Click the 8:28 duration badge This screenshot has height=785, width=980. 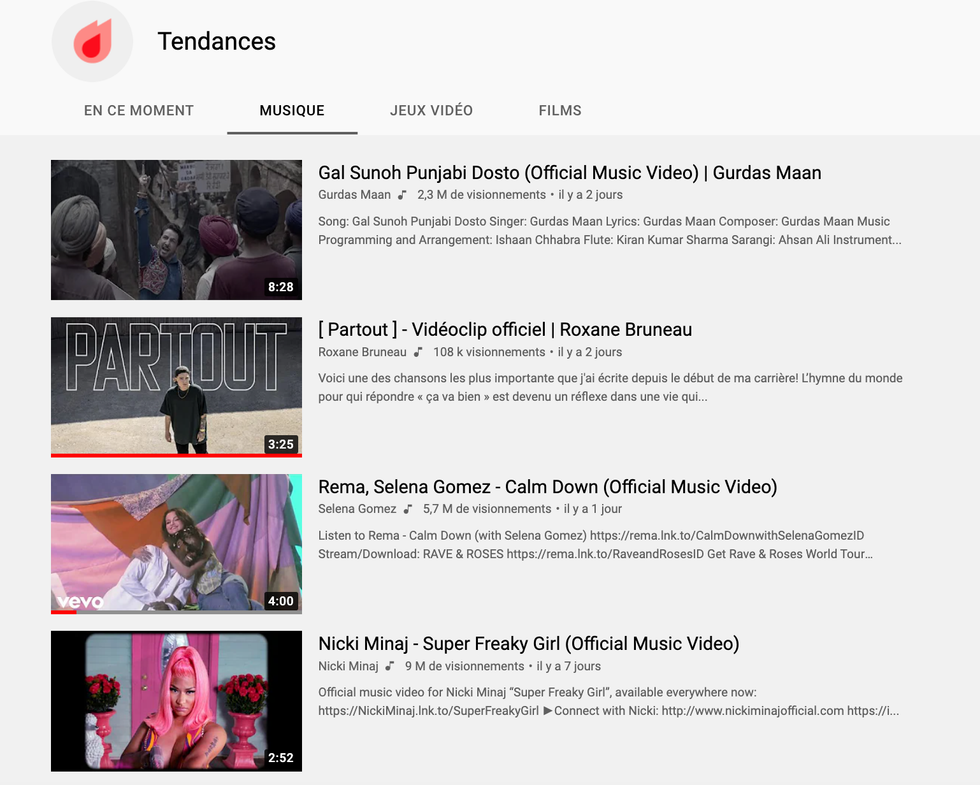click(281, 286)
